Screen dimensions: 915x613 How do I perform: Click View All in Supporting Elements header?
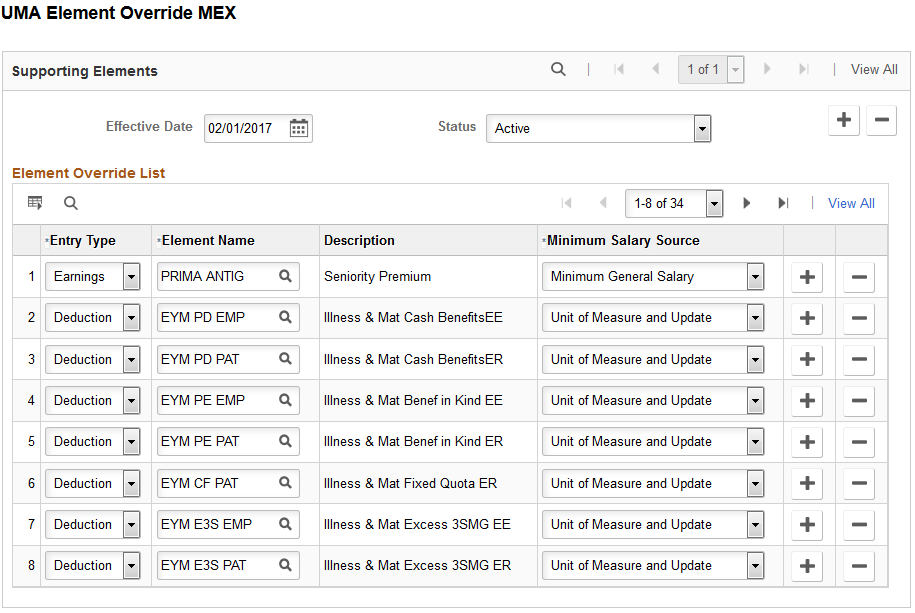click(x=874, y=69)
